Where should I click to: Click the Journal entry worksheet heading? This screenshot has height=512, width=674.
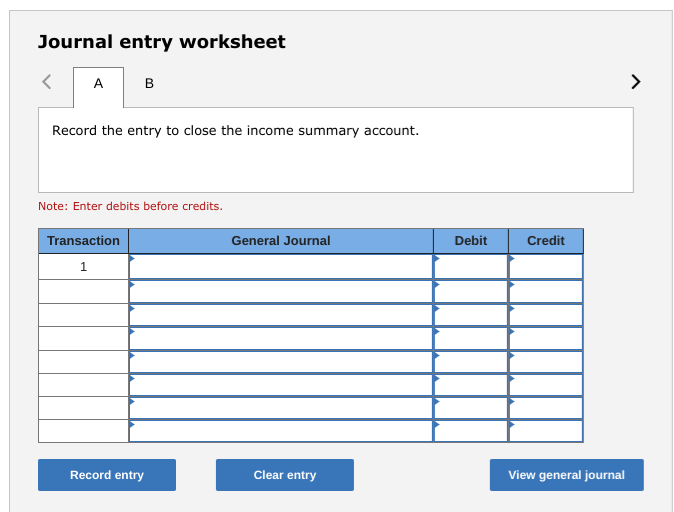pyautogui.click(x=162, y=42)
